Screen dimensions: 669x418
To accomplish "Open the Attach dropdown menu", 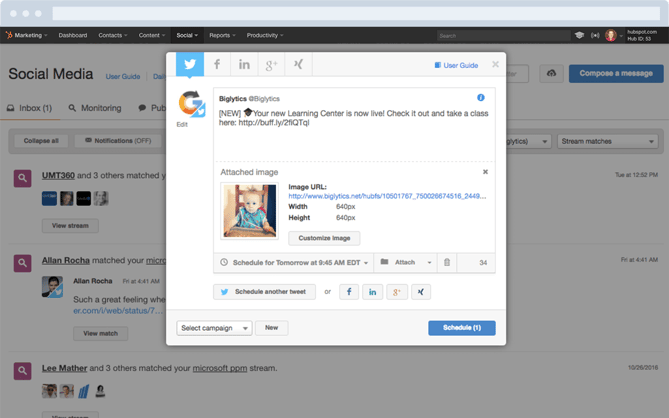I will tap(405, 262).
